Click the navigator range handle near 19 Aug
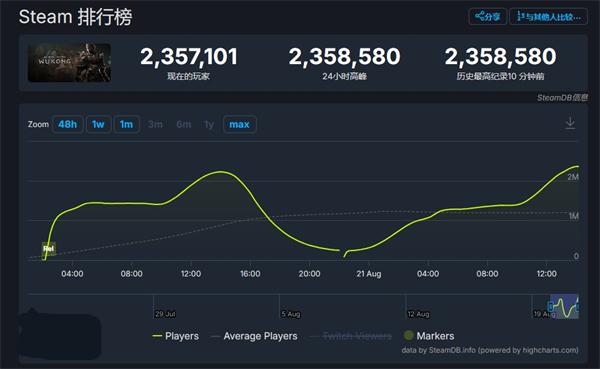This screenshot has height=369, width=600. 550,307
